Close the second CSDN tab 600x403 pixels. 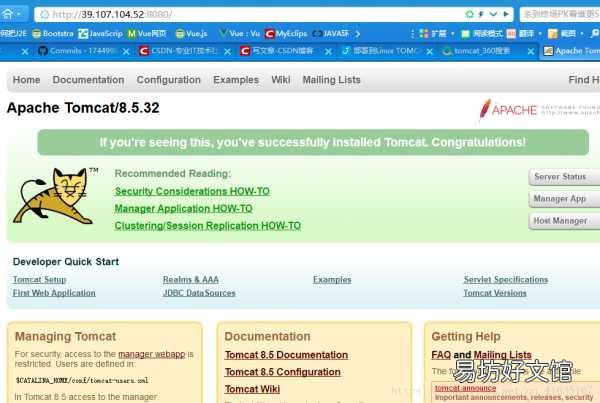click(x=328, y=51)
